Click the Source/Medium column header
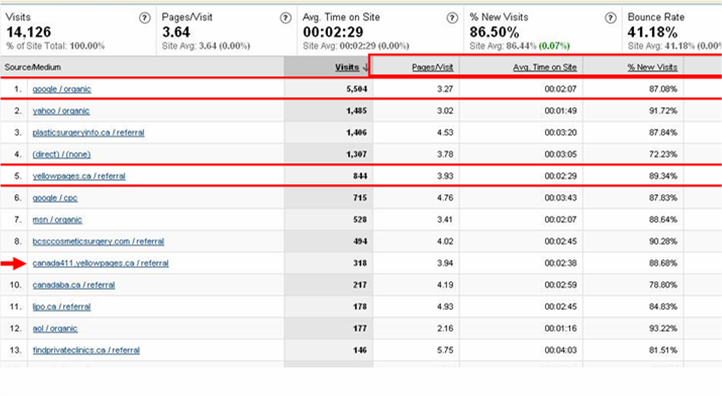 [x=33, y=67]
